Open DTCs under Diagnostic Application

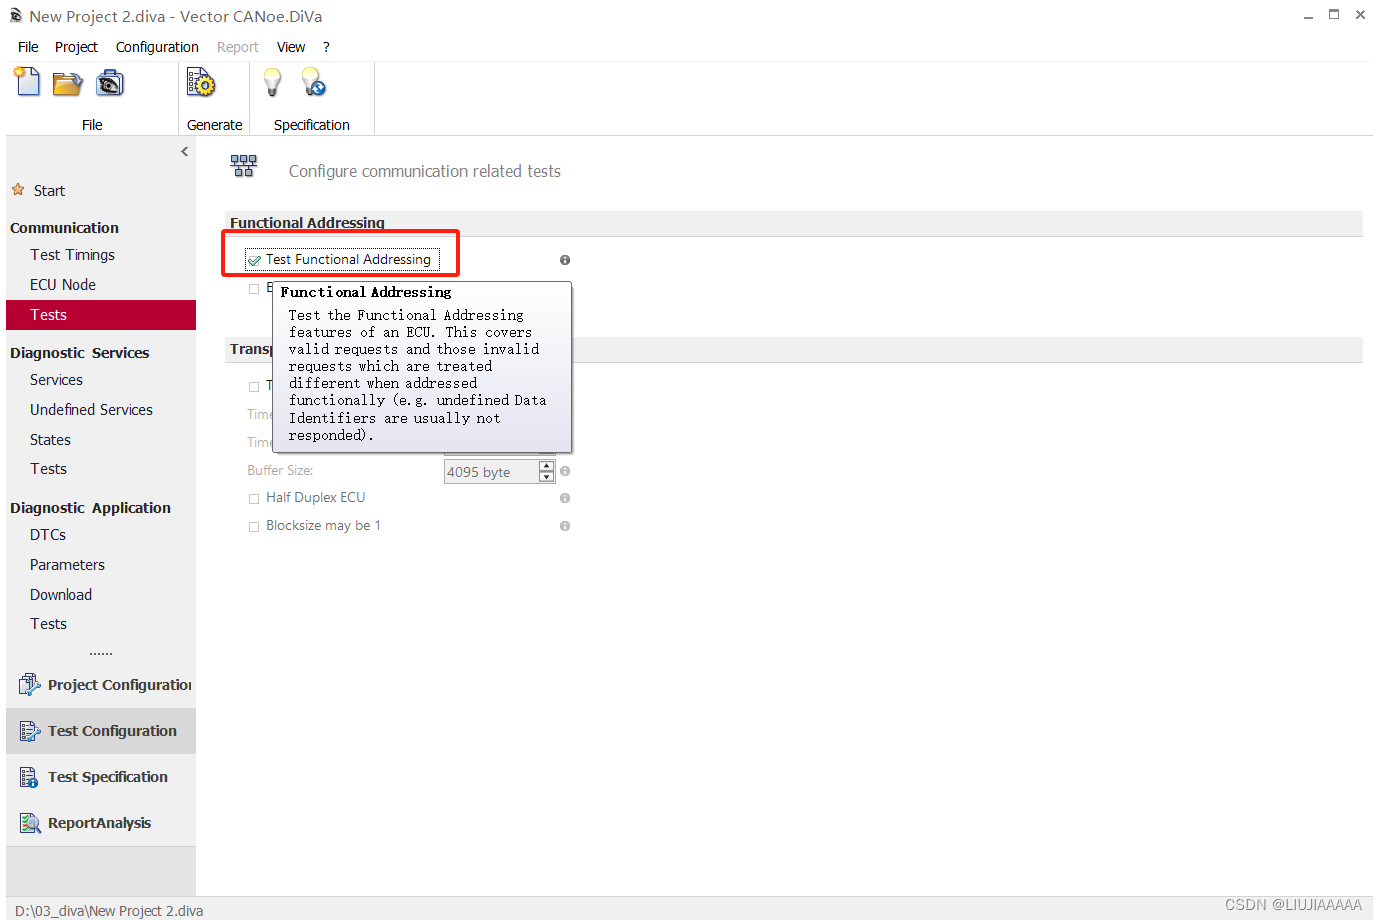pyautogui.click(x=48, y=535)
